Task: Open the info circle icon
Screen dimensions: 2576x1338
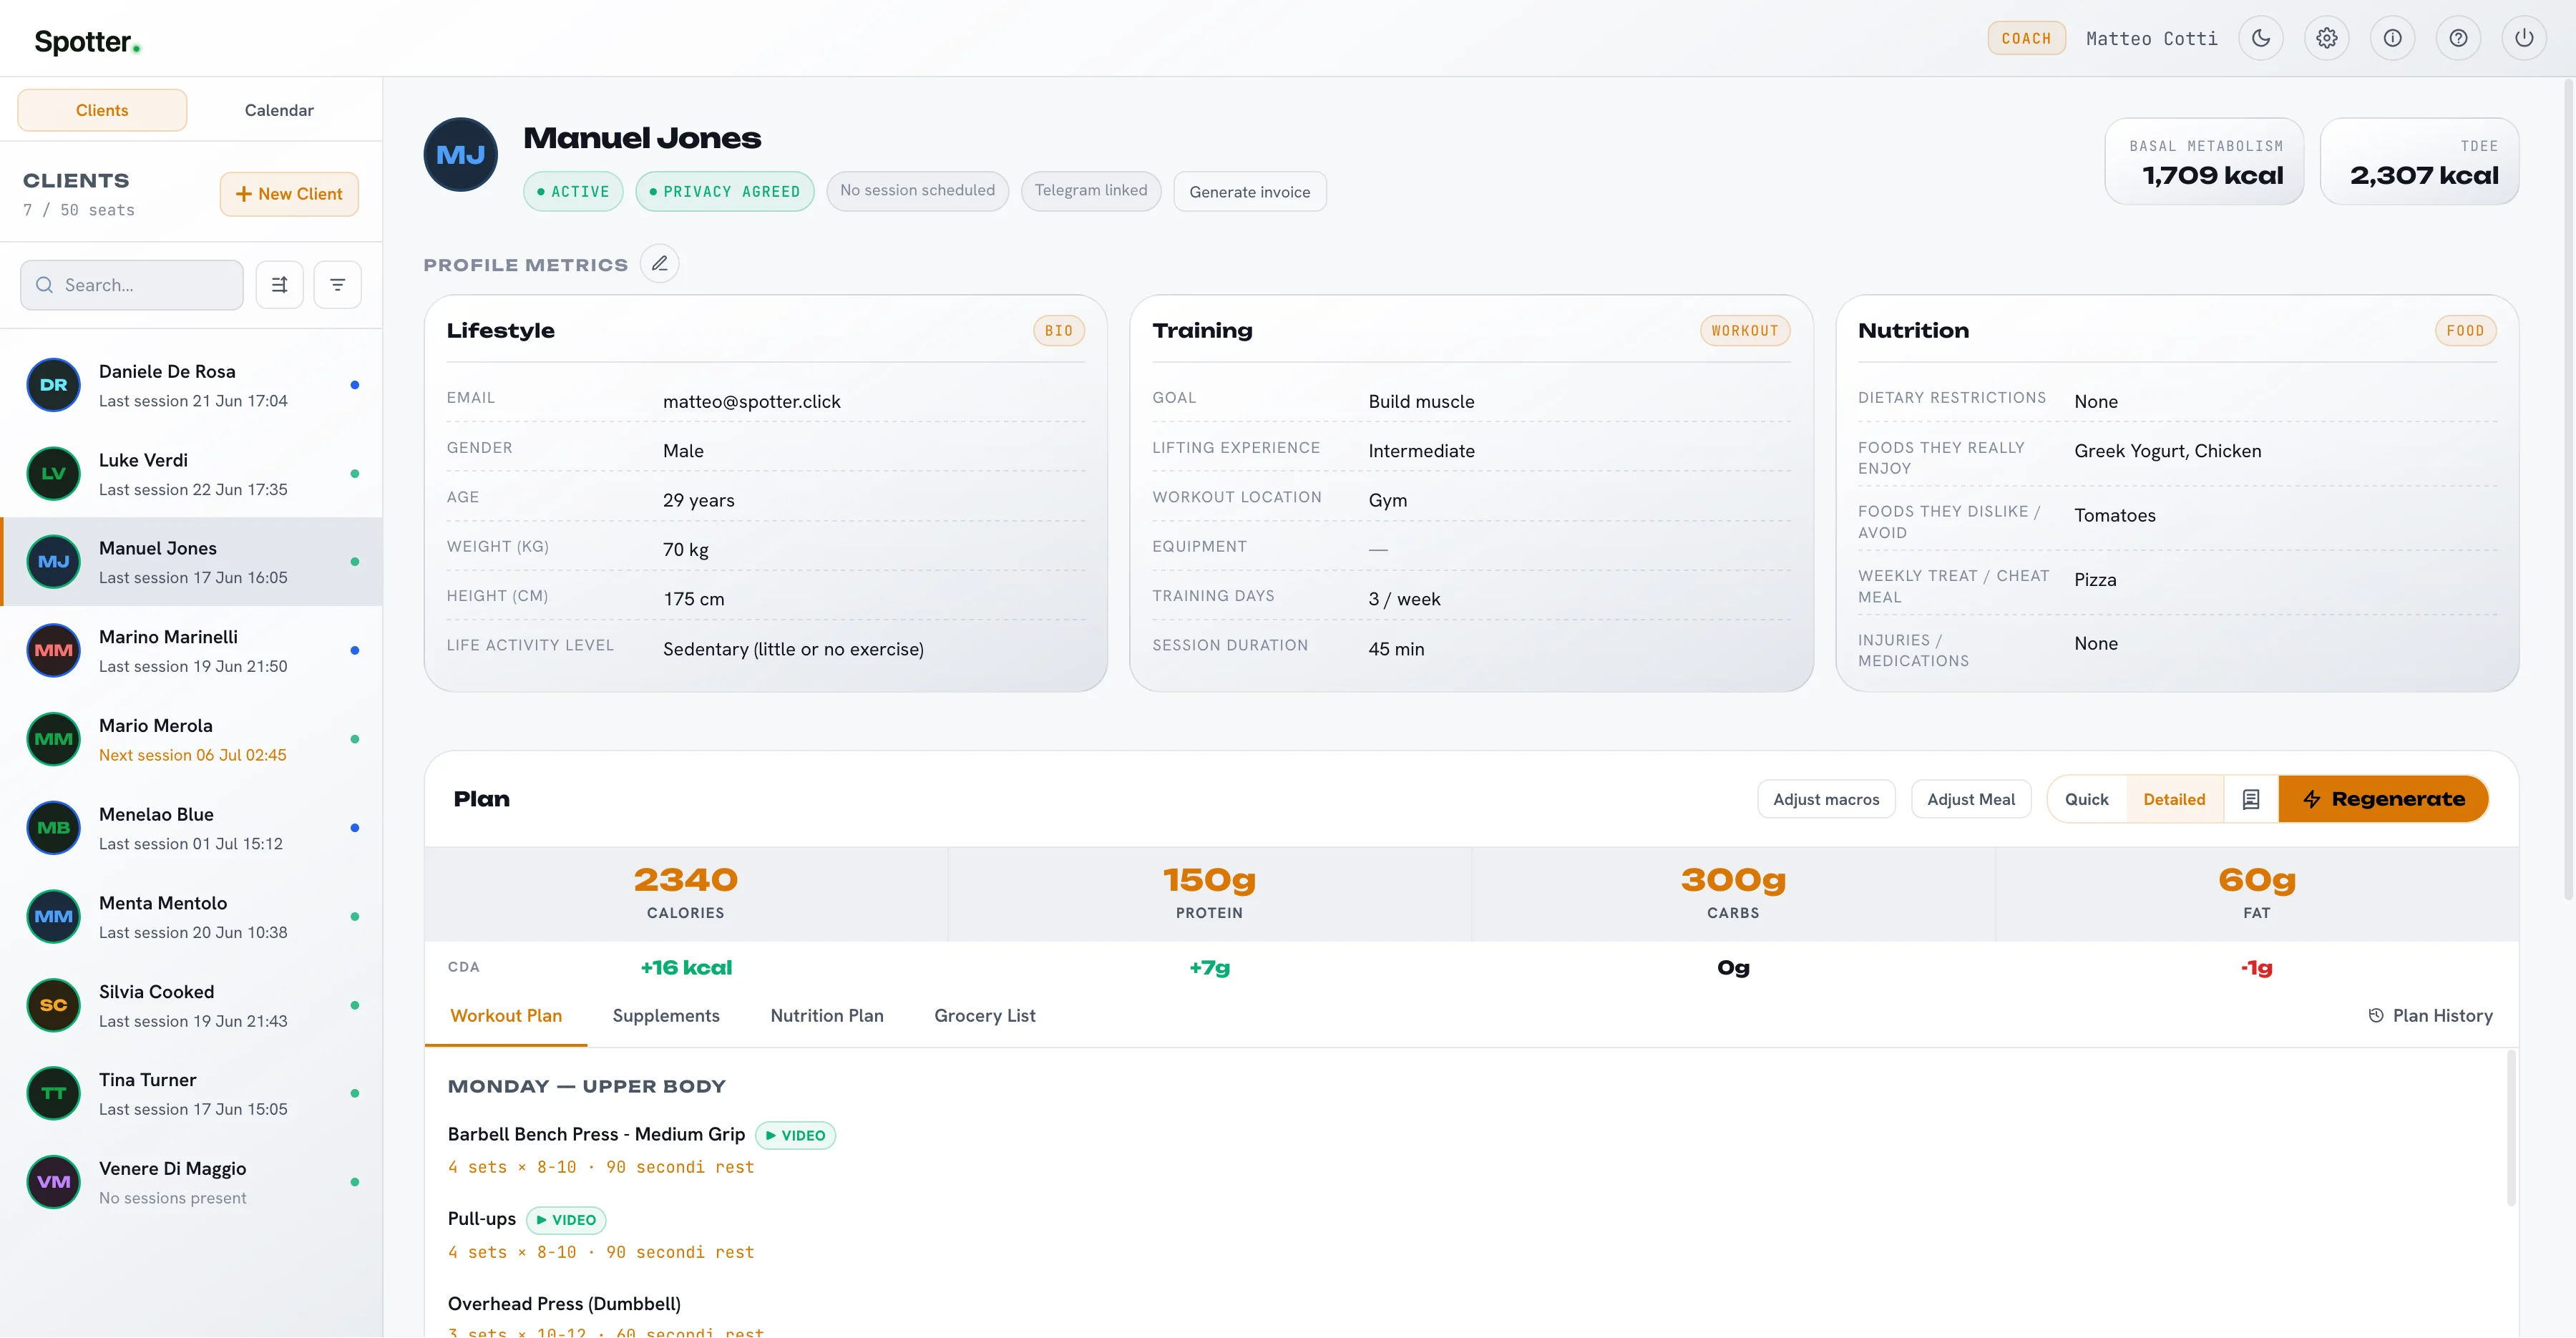Action: [x=2393, y=38]
